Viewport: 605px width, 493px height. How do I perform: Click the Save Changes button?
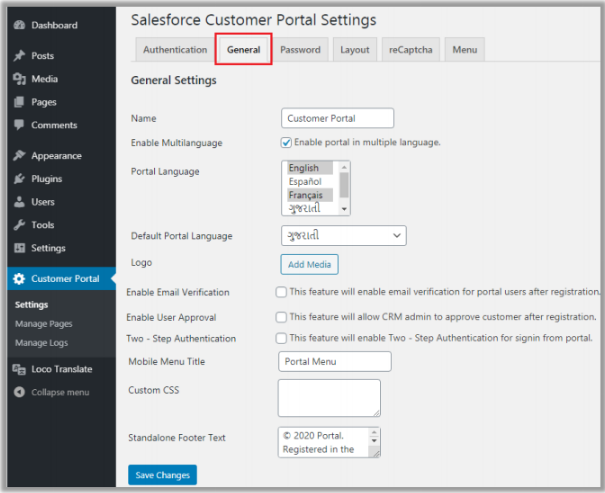pos(162,474)
